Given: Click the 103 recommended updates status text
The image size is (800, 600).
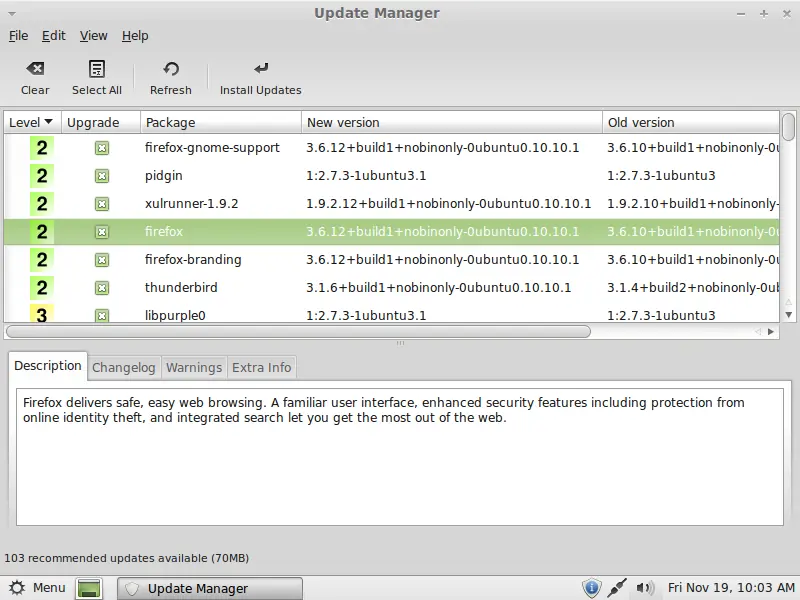Looking at the screenshot, I should click(x=127, y=558).
